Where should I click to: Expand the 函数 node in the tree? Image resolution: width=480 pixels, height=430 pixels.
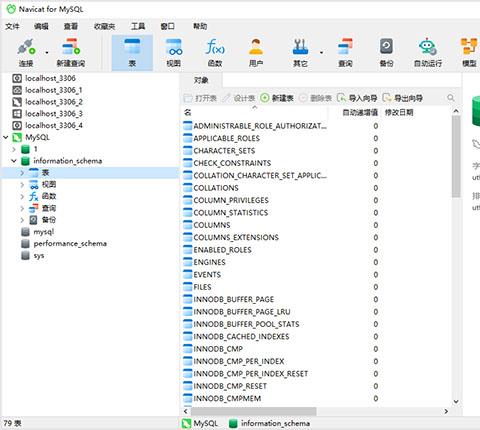tap(22, 196)
